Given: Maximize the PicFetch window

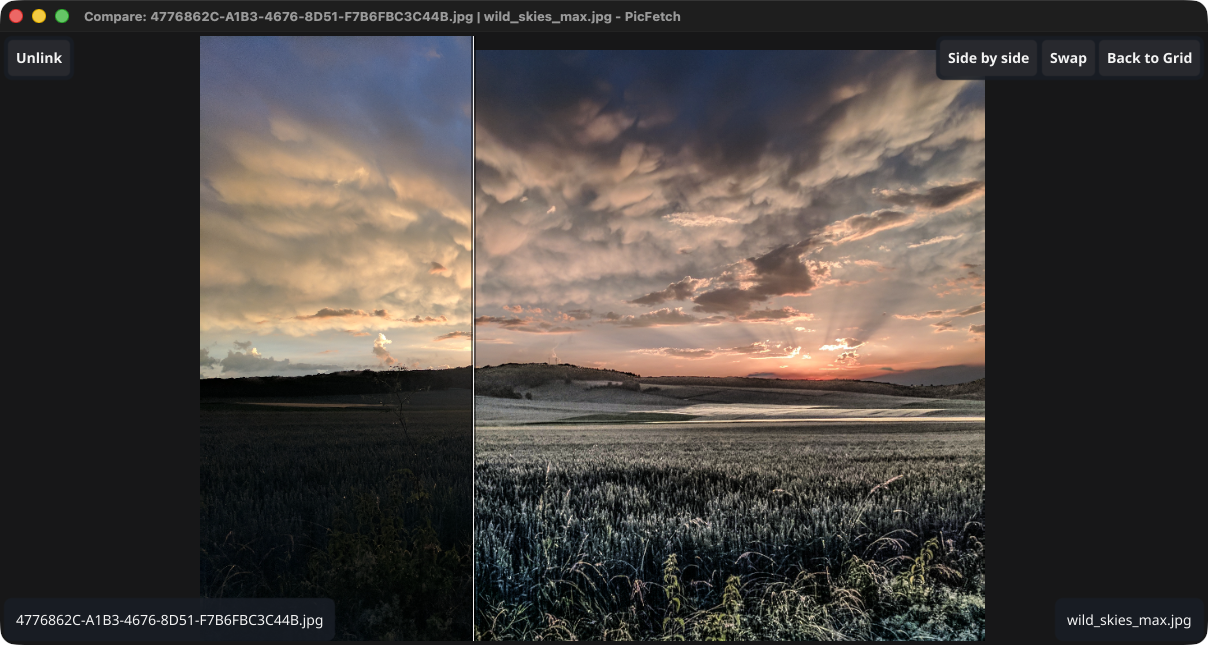Looking at the screenshot, I should point(62,16).
